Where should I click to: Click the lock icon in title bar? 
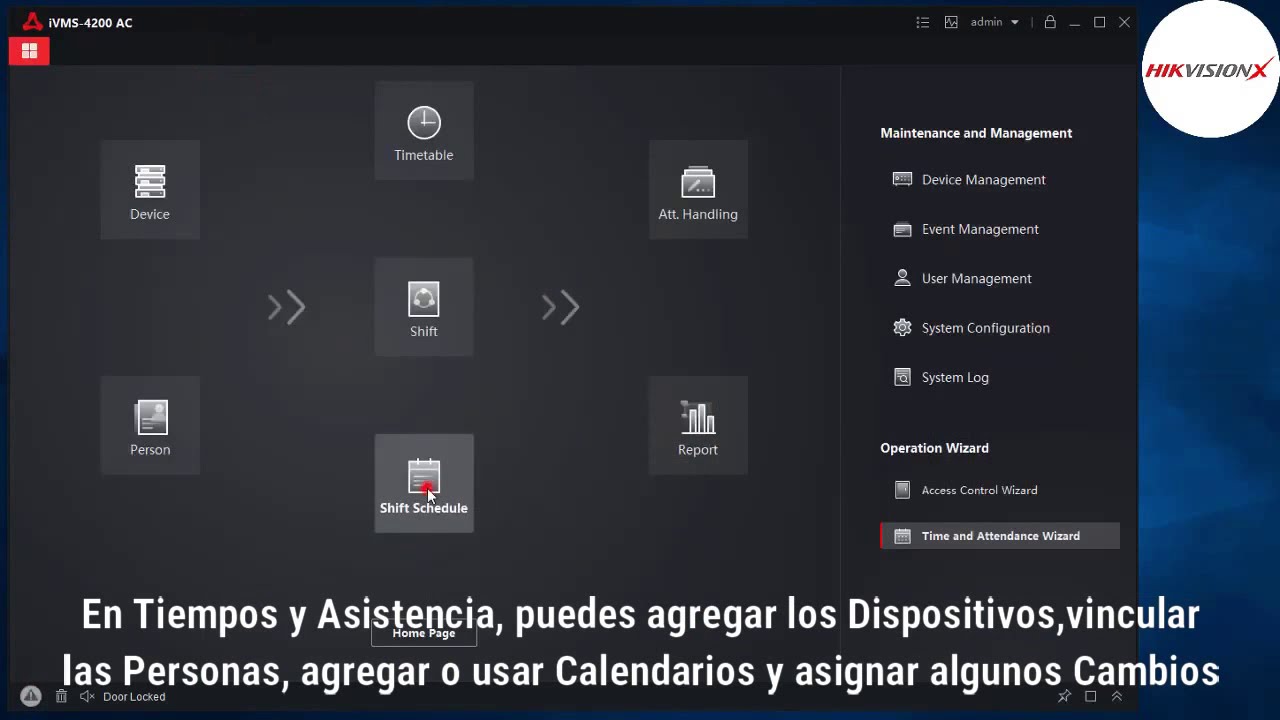pos(1050,22)
